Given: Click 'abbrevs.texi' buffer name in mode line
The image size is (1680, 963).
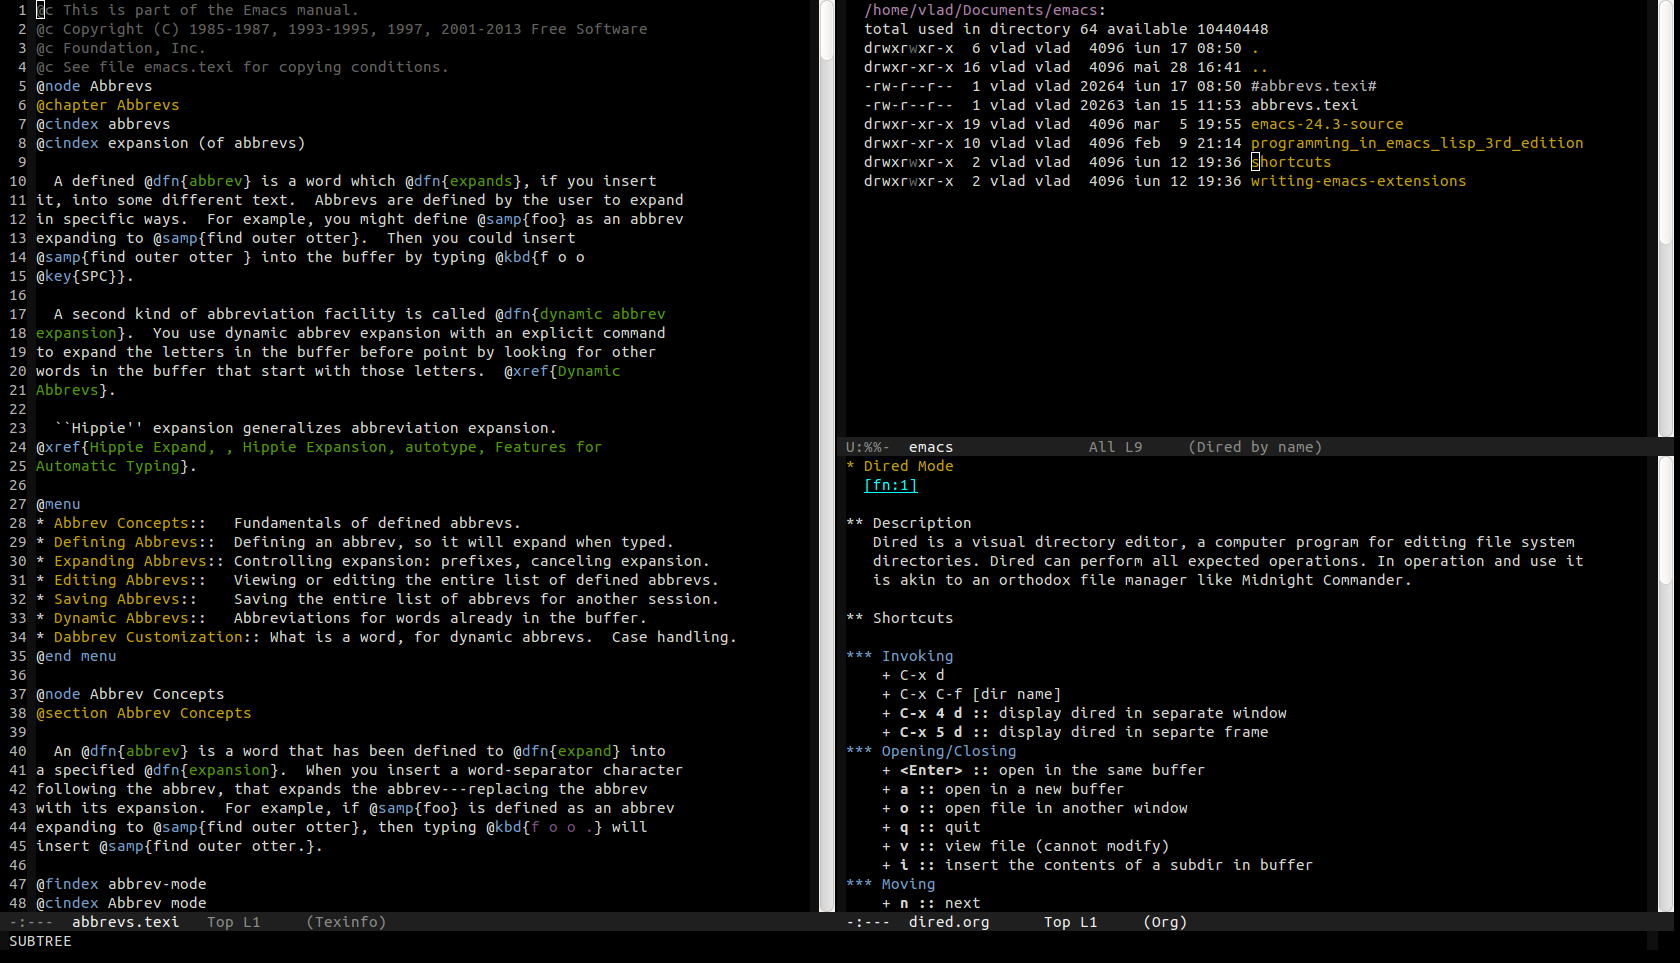Looking at the screenshot, I should click(126, 922).
